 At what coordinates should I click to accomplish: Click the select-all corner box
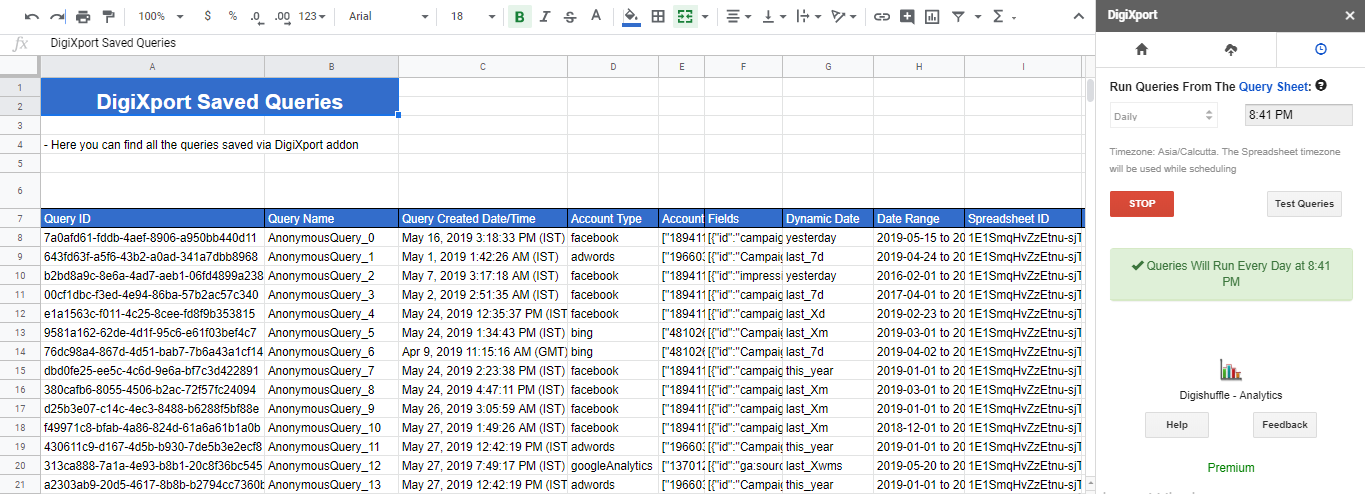pyautogui.click(x=20, y=66)
